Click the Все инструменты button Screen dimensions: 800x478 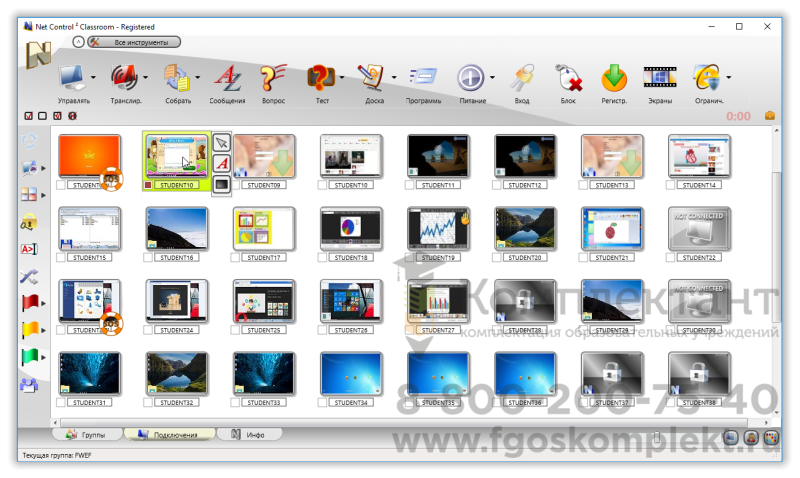tap(134, 42)
